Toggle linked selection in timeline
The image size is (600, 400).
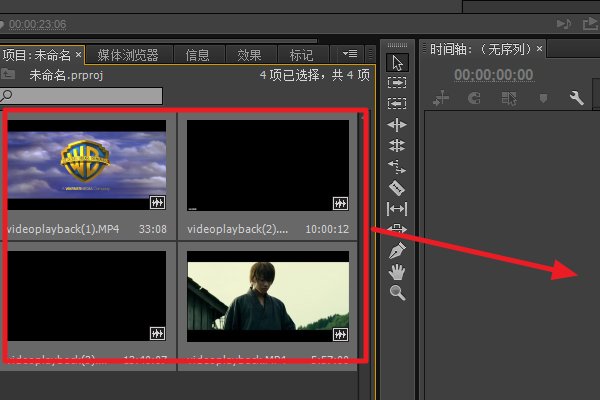click(x=509, y=98)
